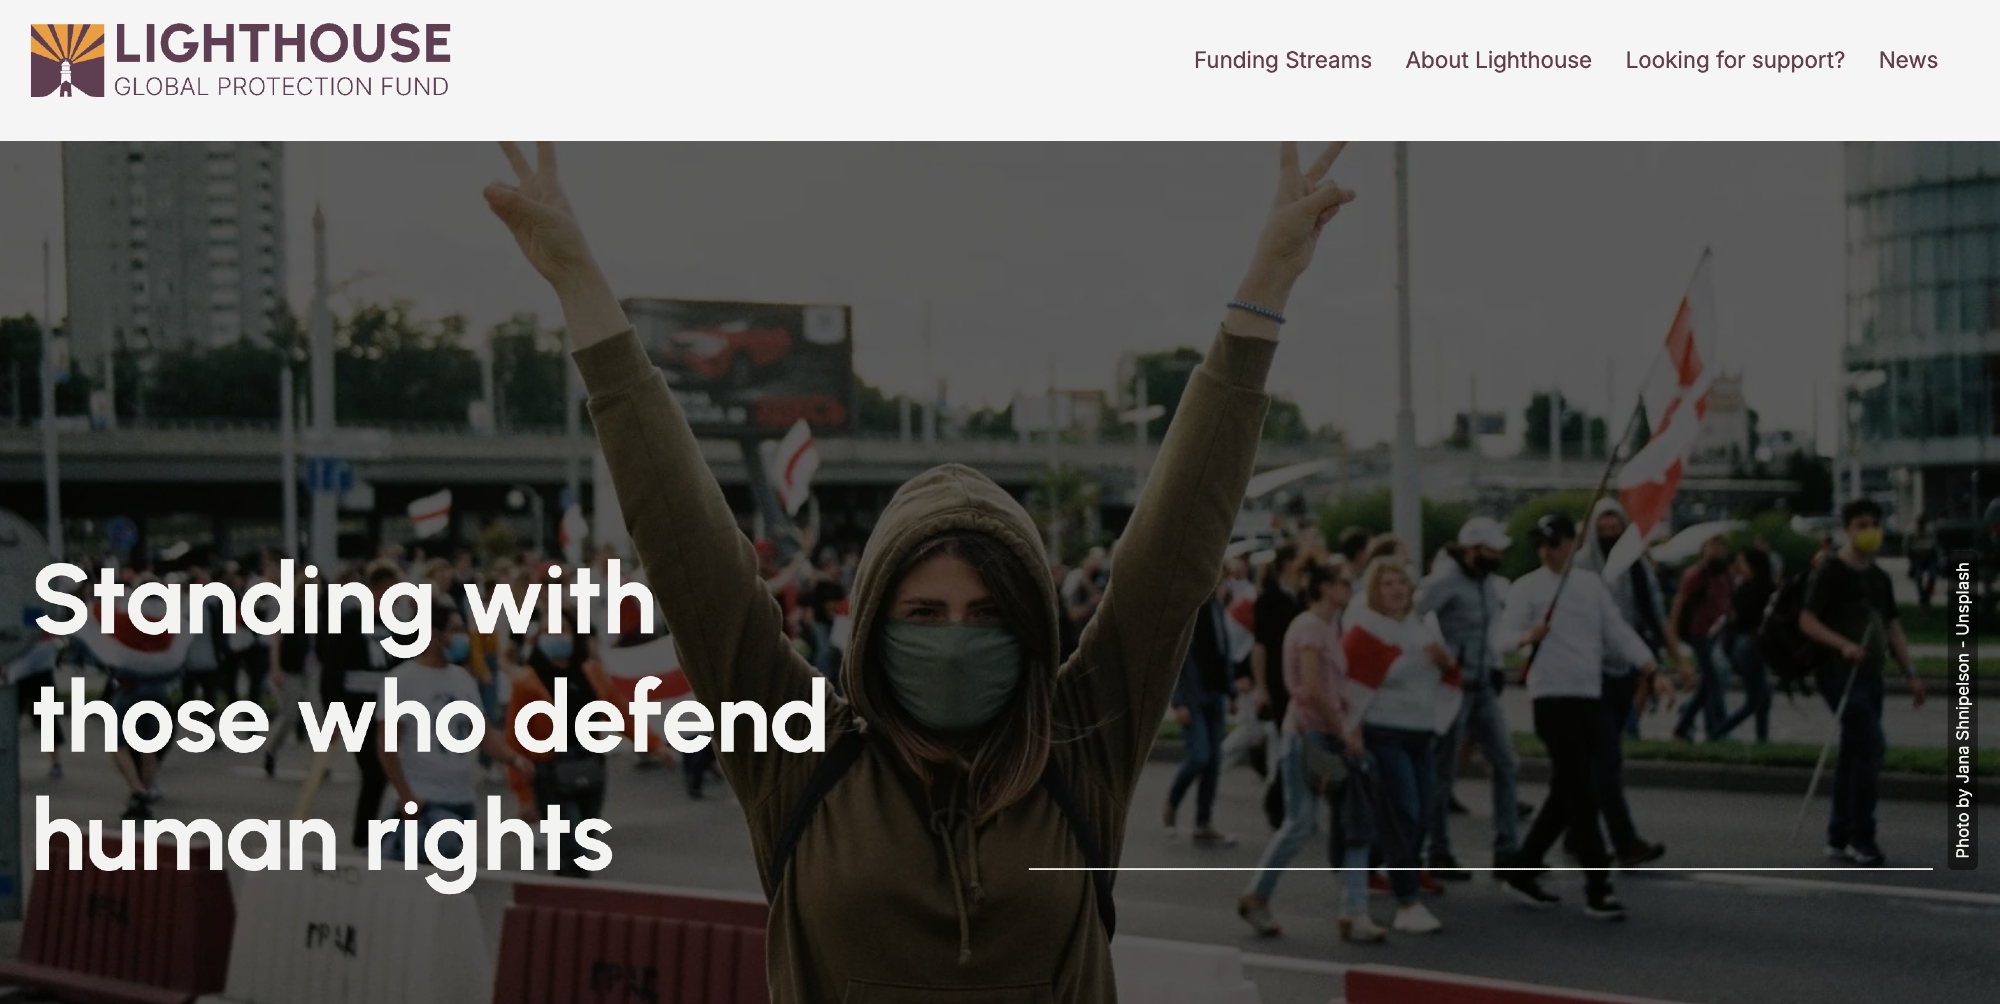Click the words human rights in headline
Viewport: 2000px width, 1004px height.
[x=323, y=840]
